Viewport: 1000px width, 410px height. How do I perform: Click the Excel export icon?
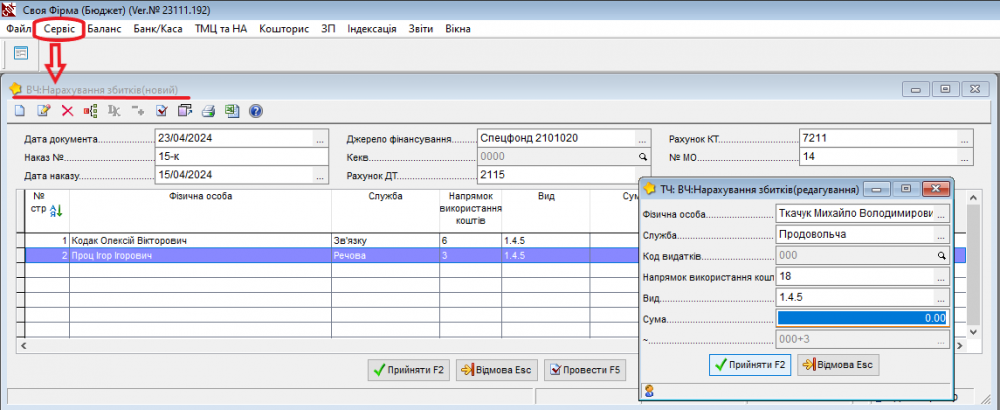click(x=232, y=111)
